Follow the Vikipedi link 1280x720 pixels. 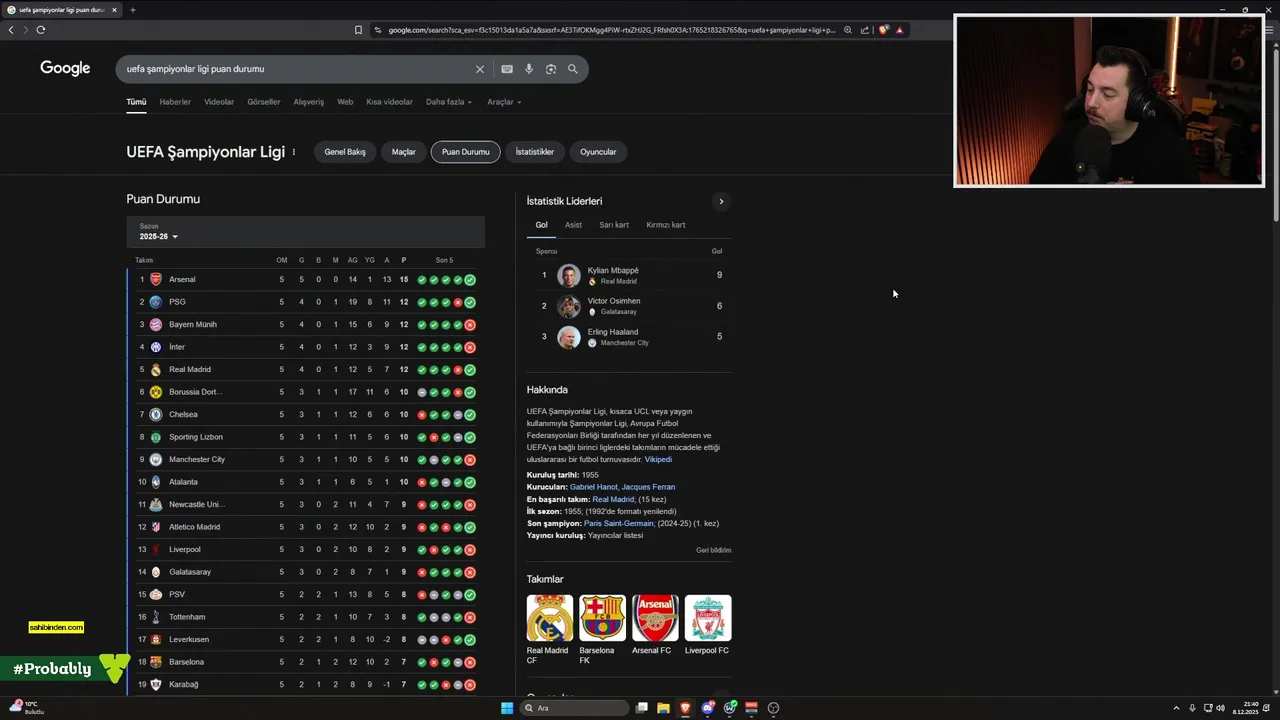coord(658,459)
